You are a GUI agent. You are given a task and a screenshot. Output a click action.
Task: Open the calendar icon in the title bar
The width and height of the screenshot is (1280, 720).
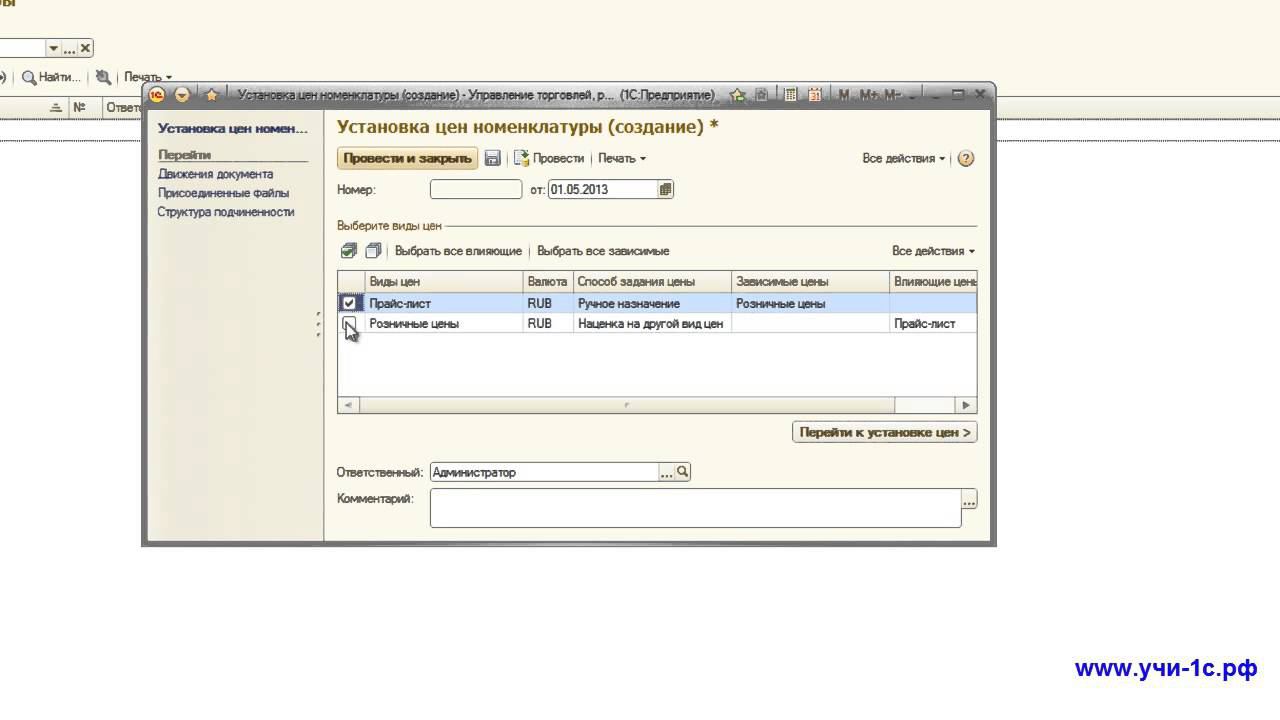[x=815, y=95]
